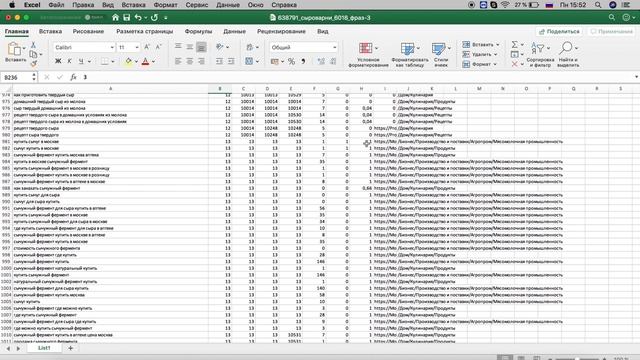Screen dimensions: 640x360
Task: Insert function with fx button
Action: (x=73, y=77)
